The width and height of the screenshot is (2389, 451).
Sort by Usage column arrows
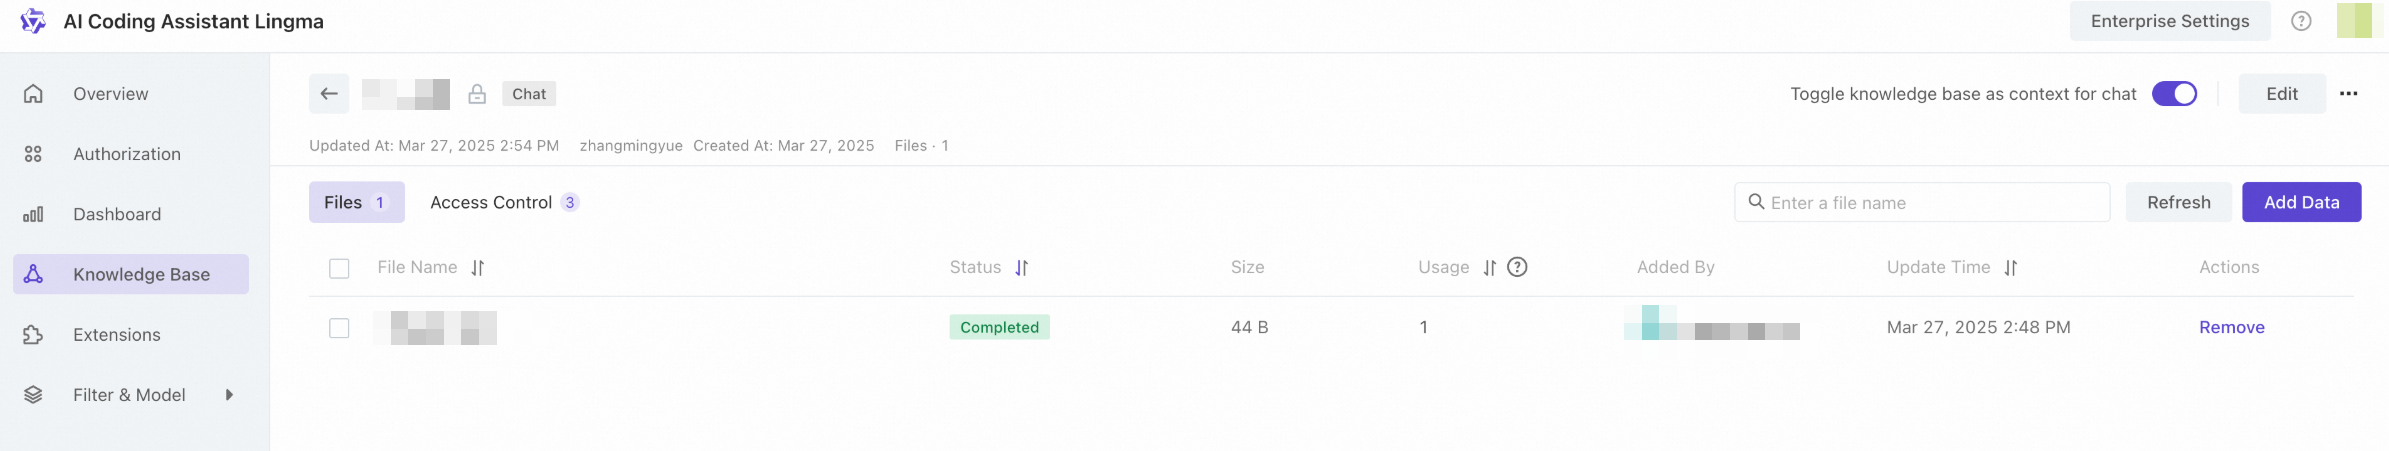pos(1489,268)
